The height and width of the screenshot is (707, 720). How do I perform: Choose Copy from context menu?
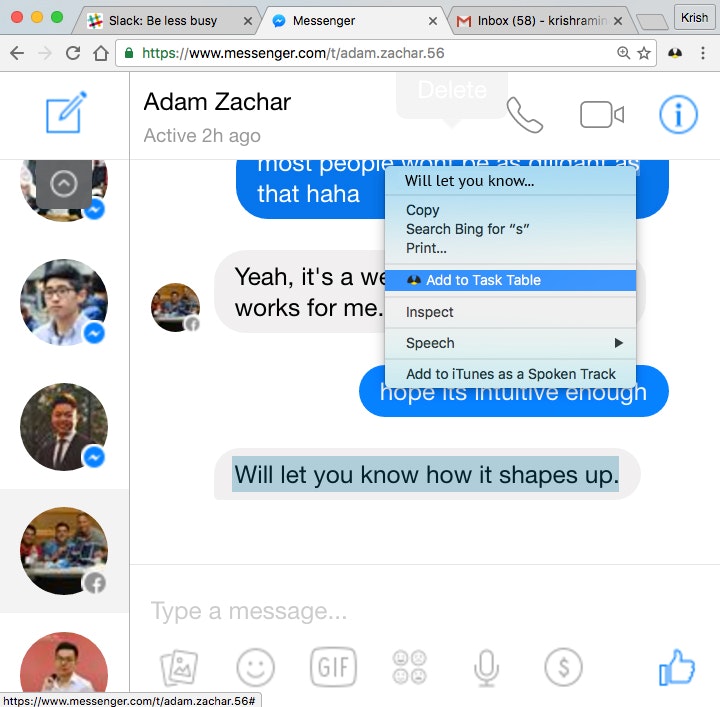pyautogui.click(x=510, y=210)
